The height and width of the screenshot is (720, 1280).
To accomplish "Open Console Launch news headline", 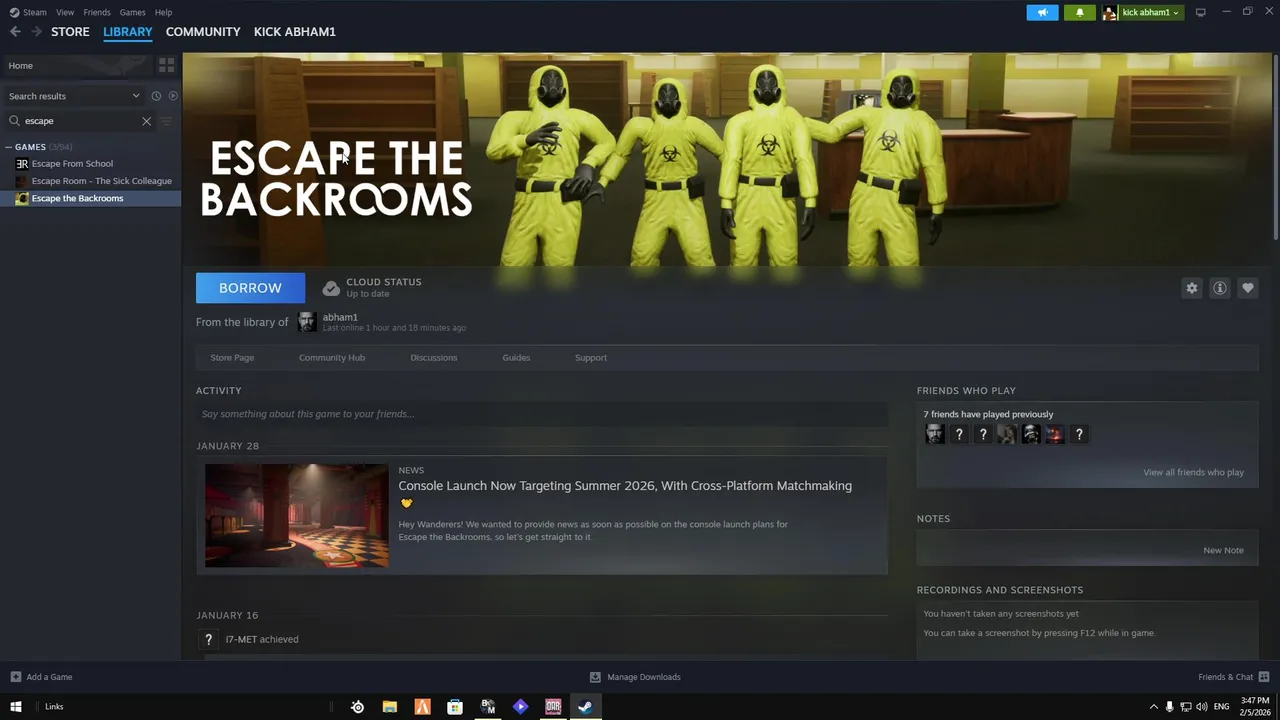I will click(x=625, y=486).
